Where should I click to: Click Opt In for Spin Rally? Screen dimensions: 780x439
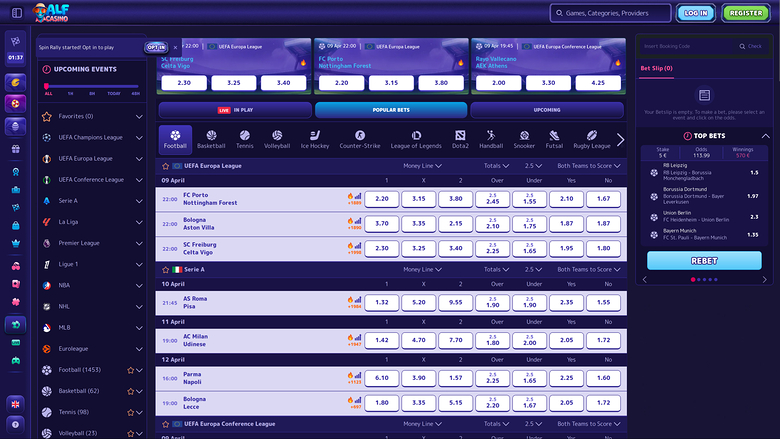pyautogui.click(x=156, y=47)
